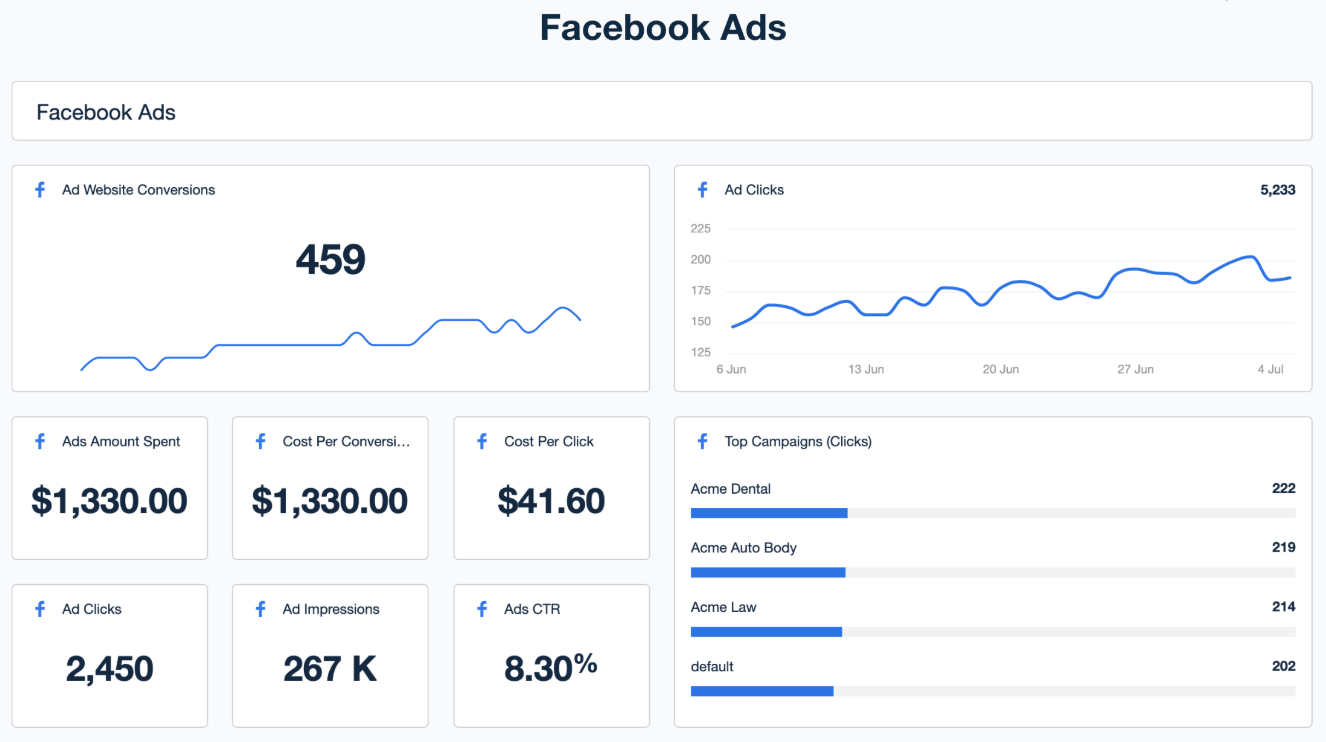Open the Facebook Ads section header bar
This screenshot has height=742, width=1326.
click(661, 112)
